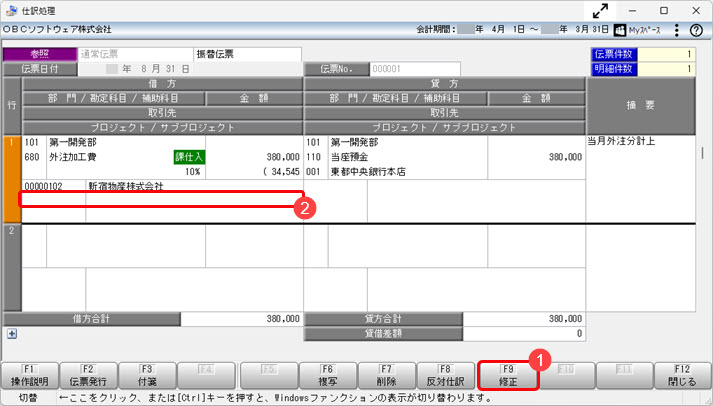Click the green 課仕入 tax tag

pyautogui.click(x=189, y=157)
